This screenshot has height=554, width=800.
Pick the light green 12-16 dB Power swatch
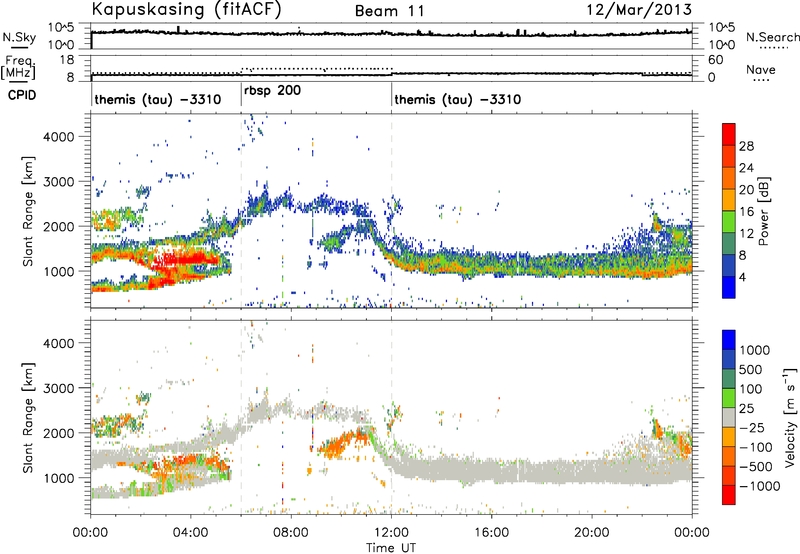(x=729, y=222)
